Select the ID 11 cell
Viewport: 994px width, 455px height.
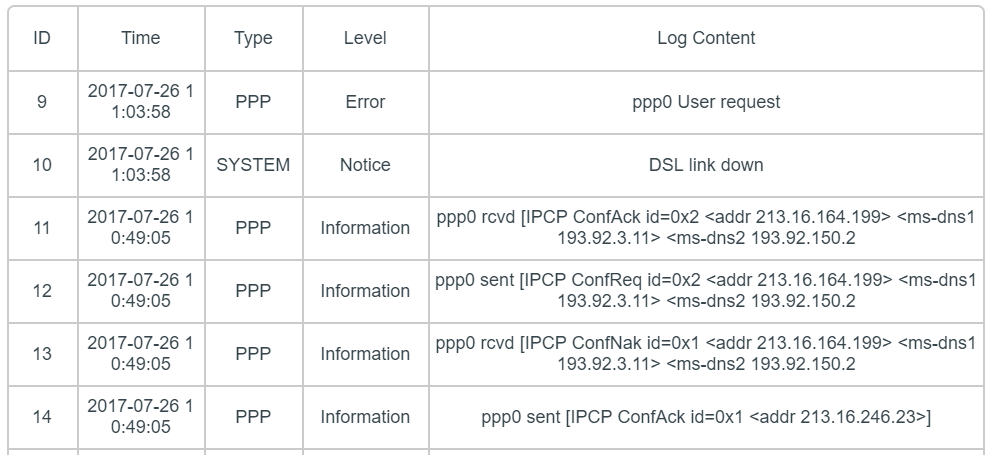(42, 228)
